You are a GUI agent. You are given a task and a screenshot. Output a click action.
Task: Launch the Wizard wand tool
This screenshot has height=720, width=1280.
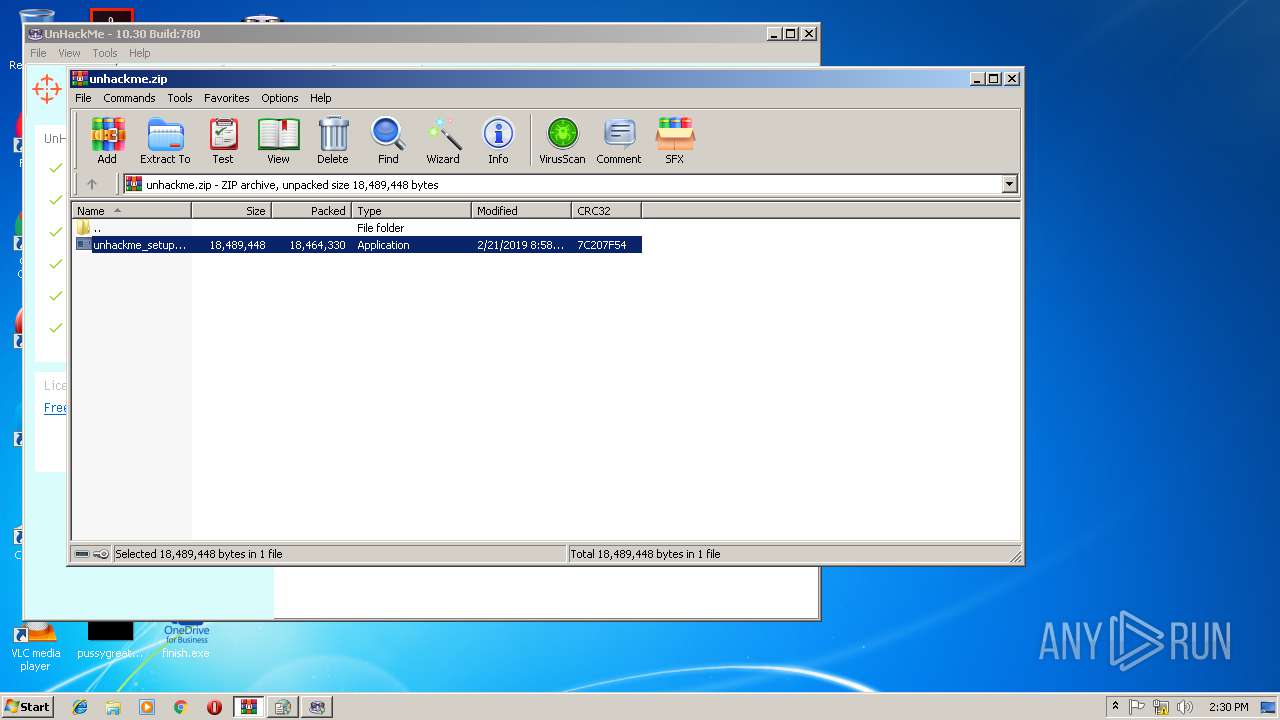443,140
